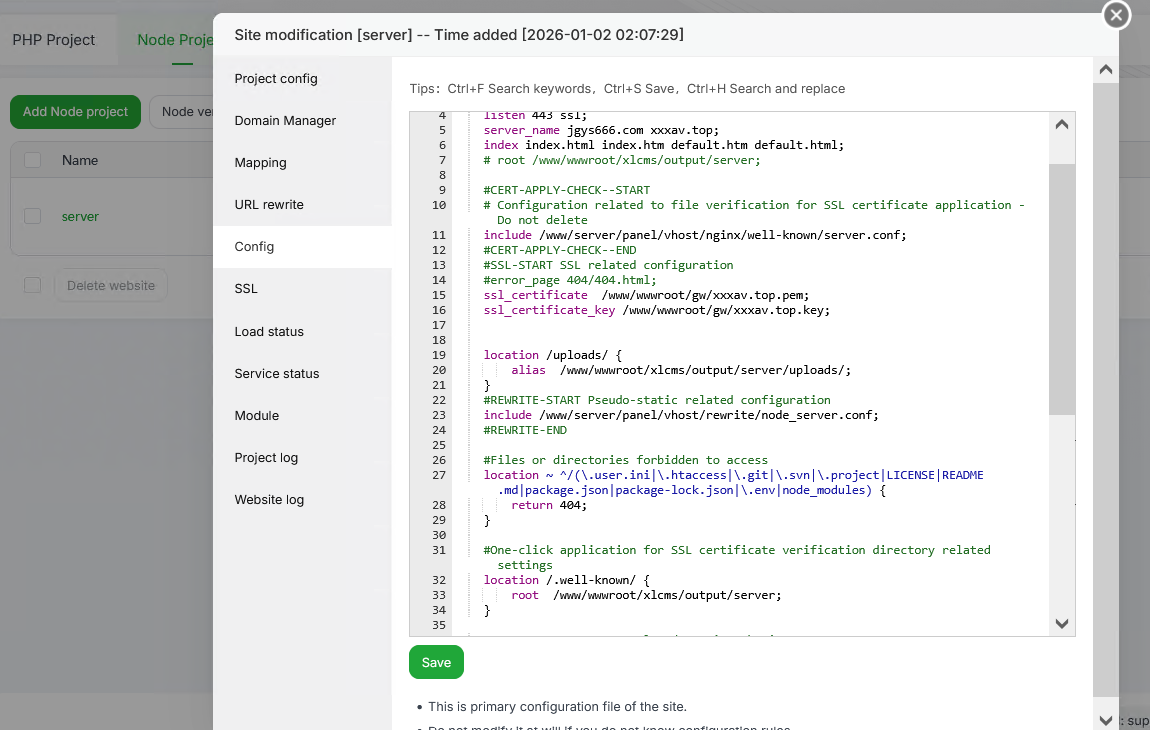Click the dialog's outer scroll-up arrow

pyautogui.click(x=1105, y=70)
